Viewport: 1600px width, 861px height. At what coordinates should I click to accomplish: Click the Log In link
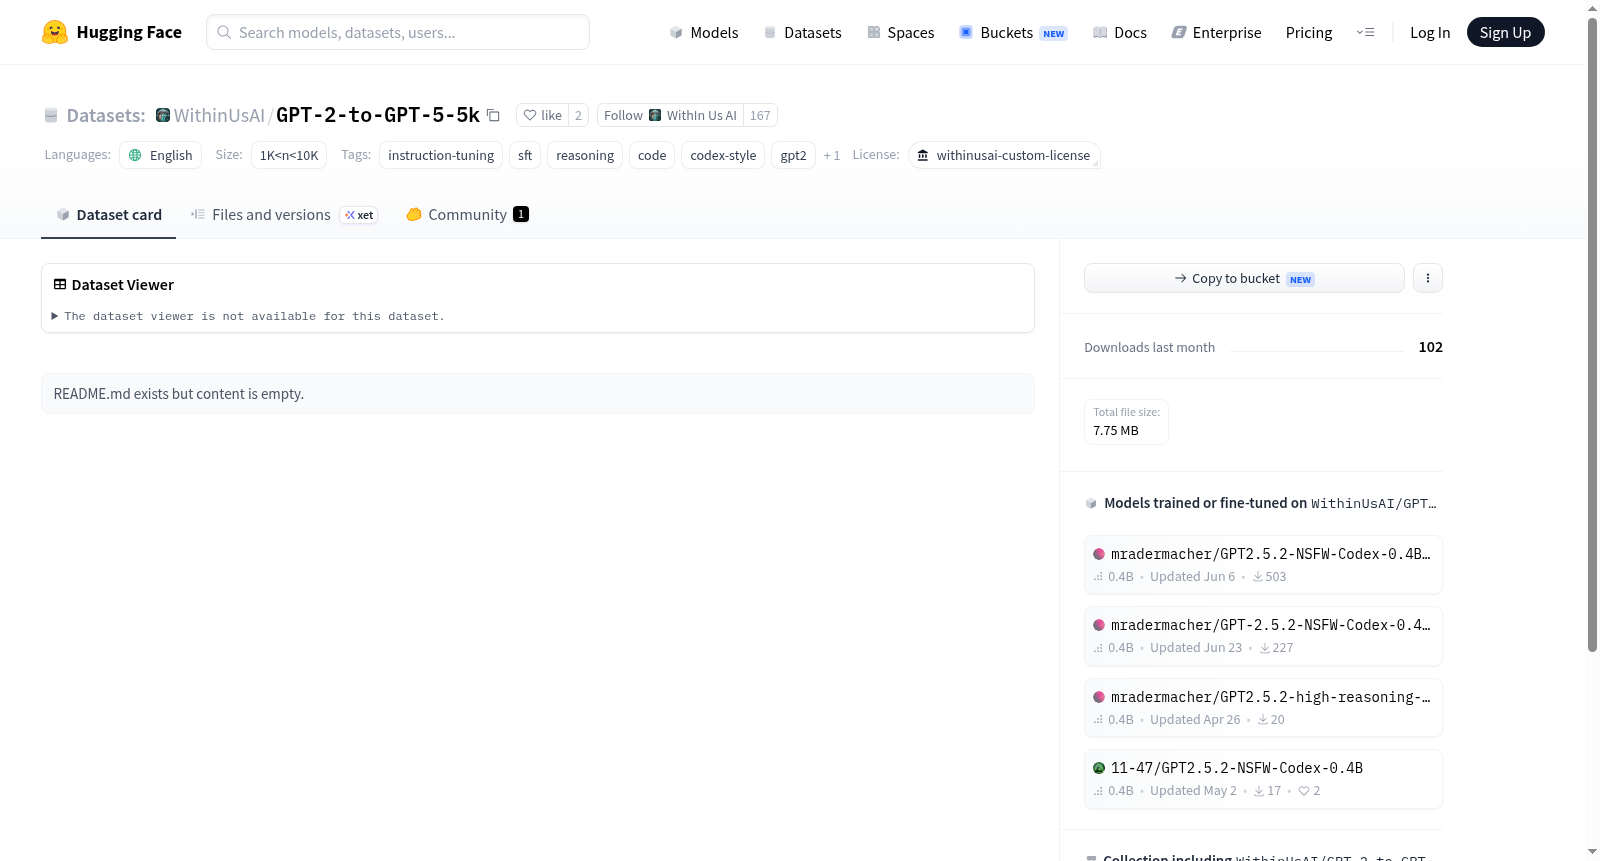tap(1430, 32)
